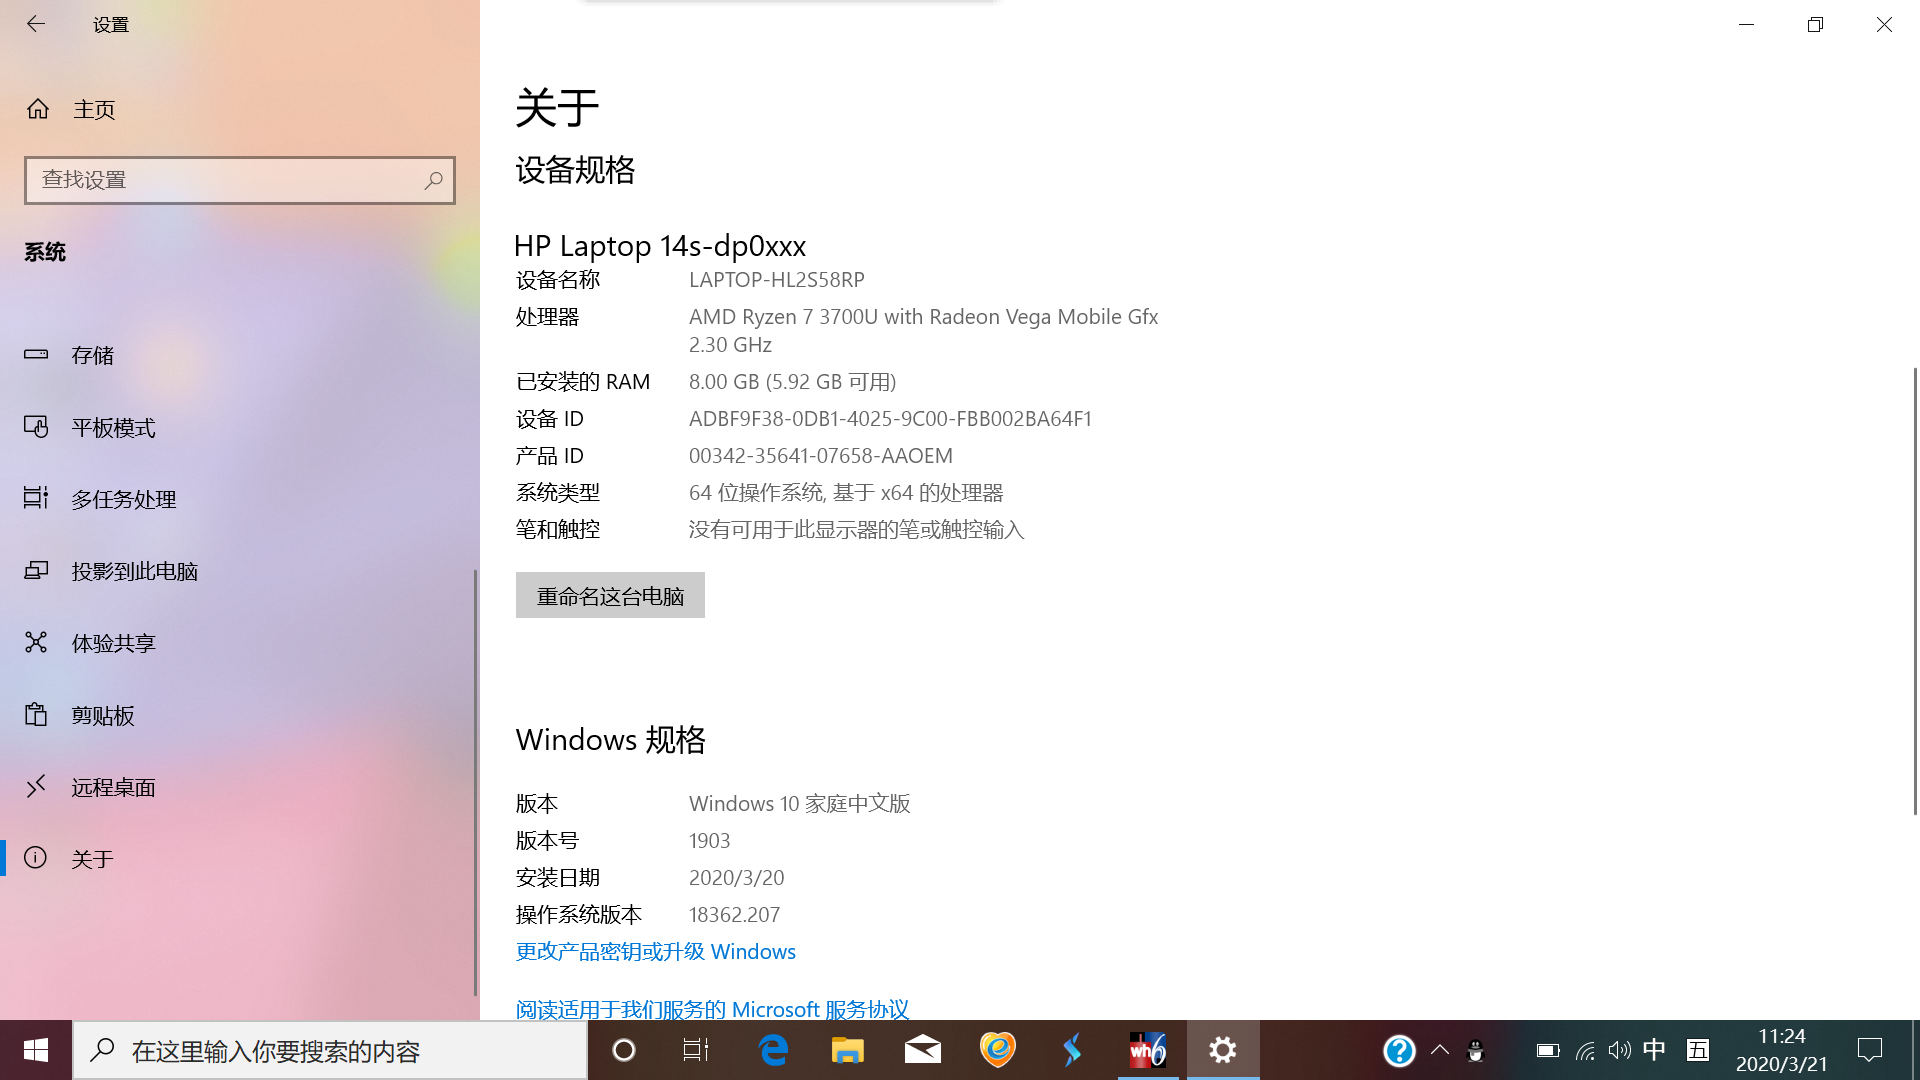Open the Mail app on taskbar
The image size is (1920, 1080).
[922, 1050]
